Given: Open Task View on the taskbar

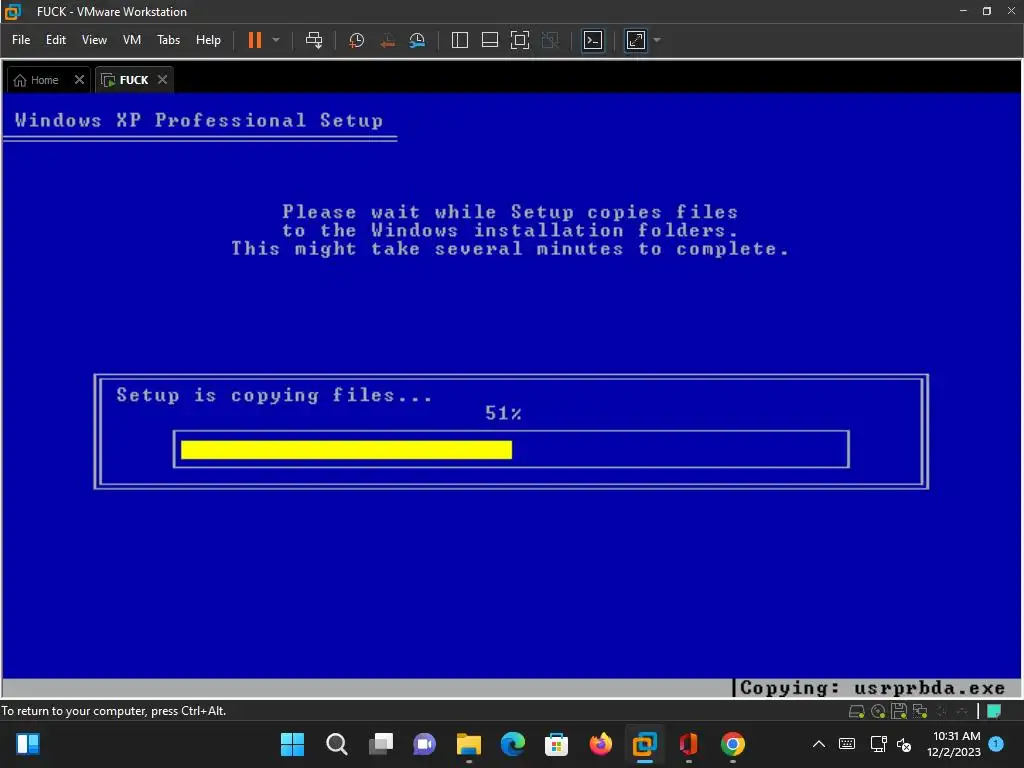Looking at the screenshot, I should (381, 744).
